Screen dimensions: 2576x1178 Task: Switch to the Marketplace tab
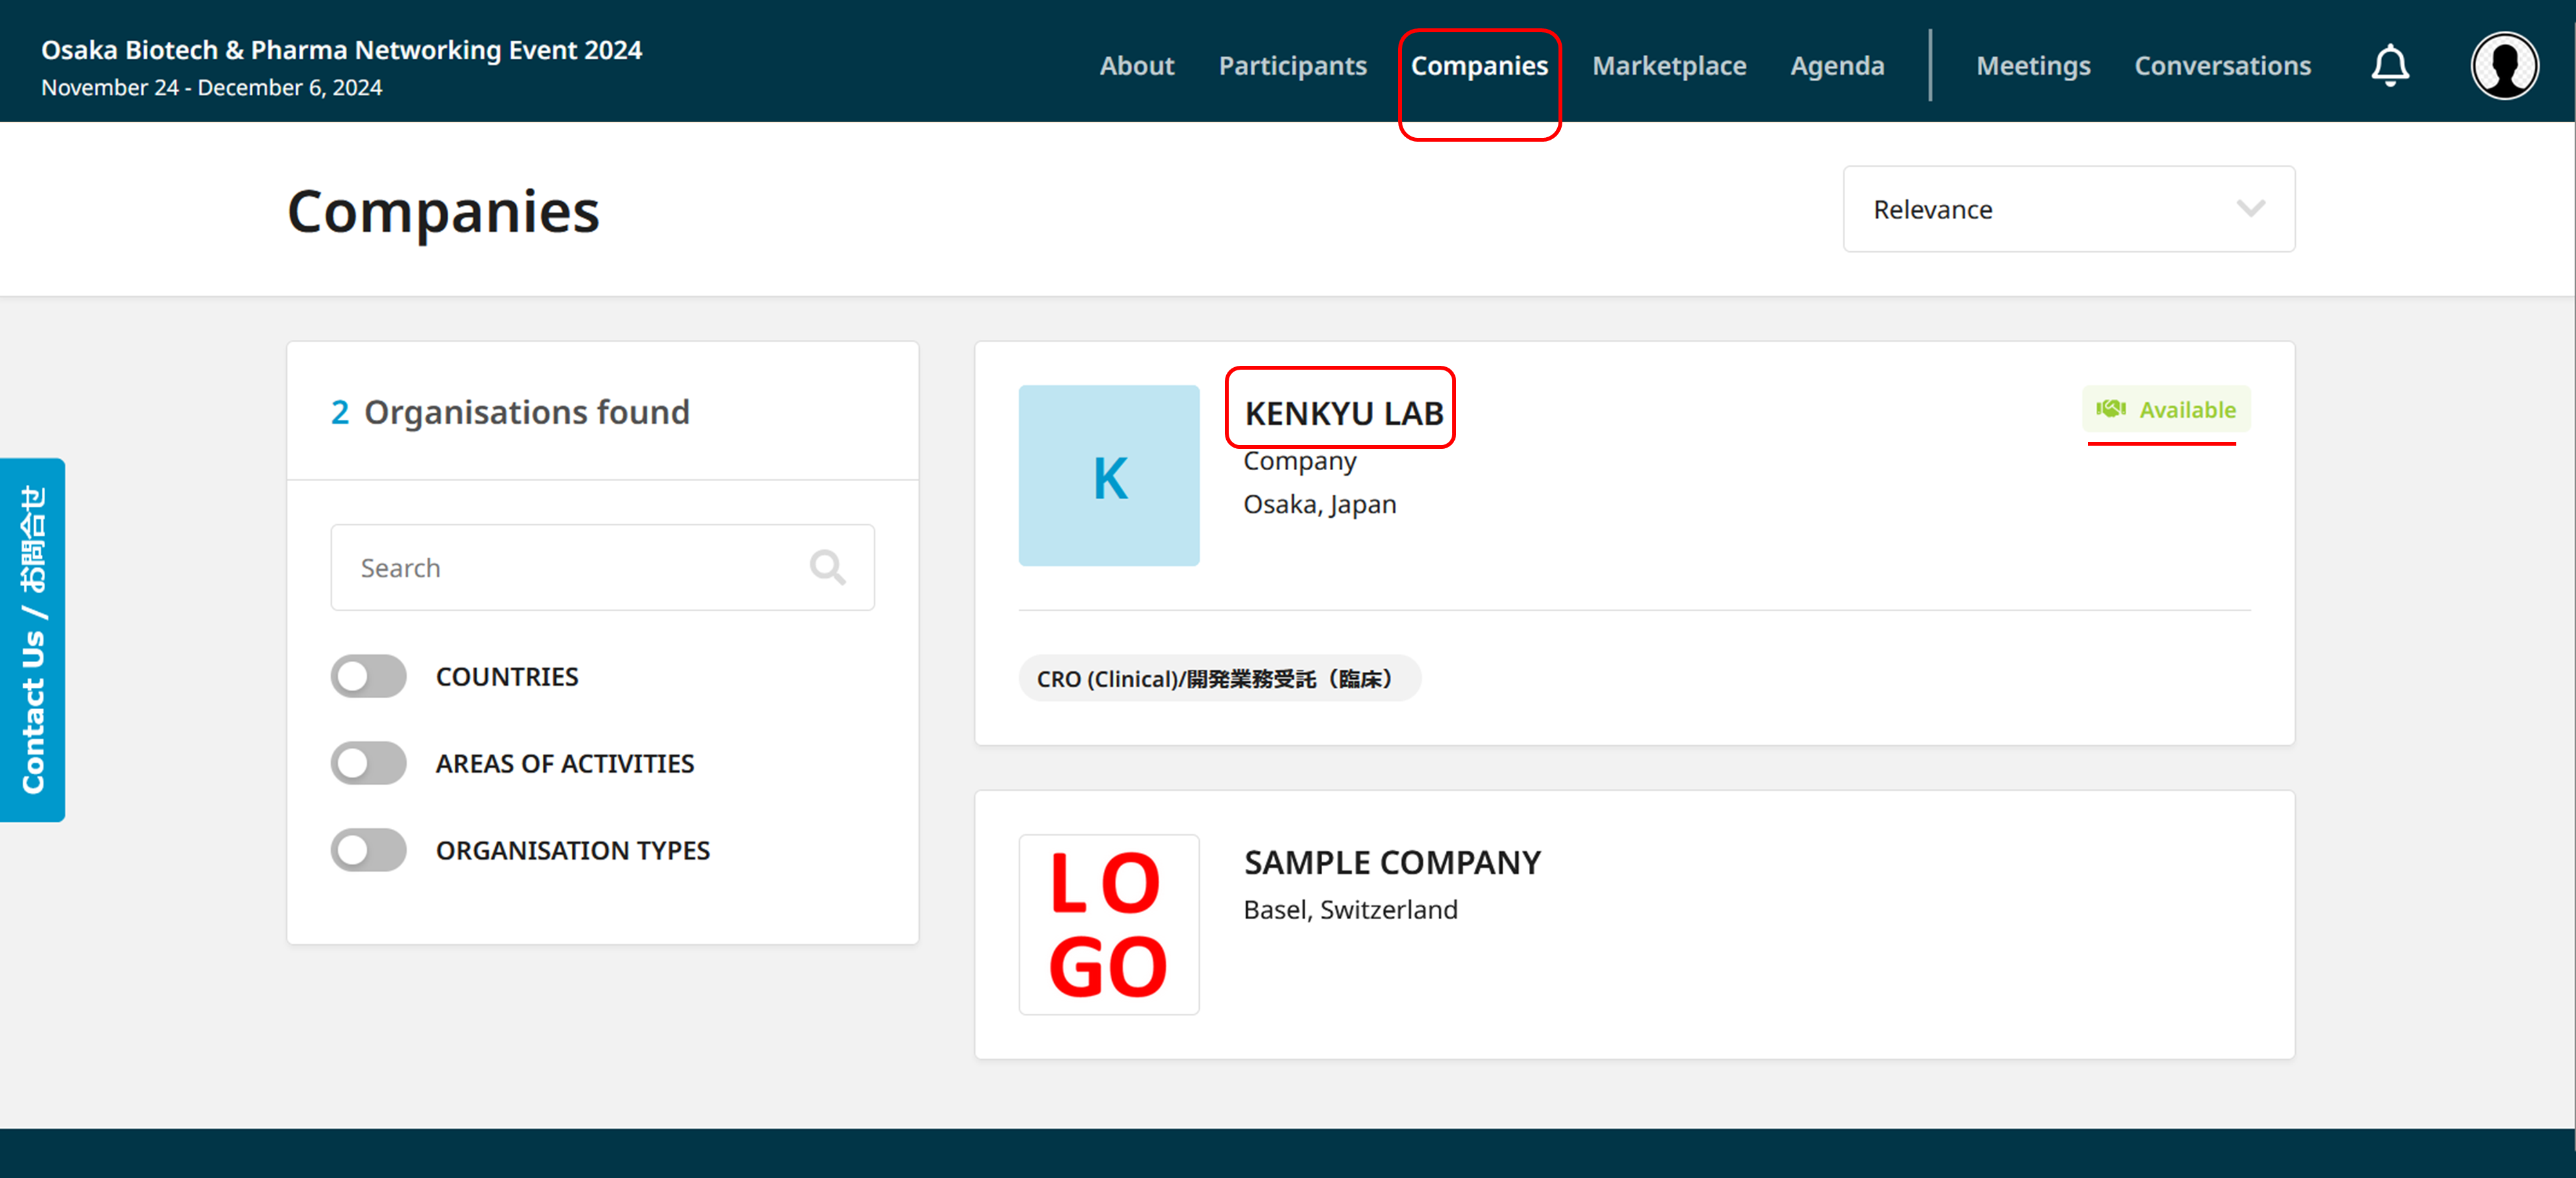point(1669,66)
